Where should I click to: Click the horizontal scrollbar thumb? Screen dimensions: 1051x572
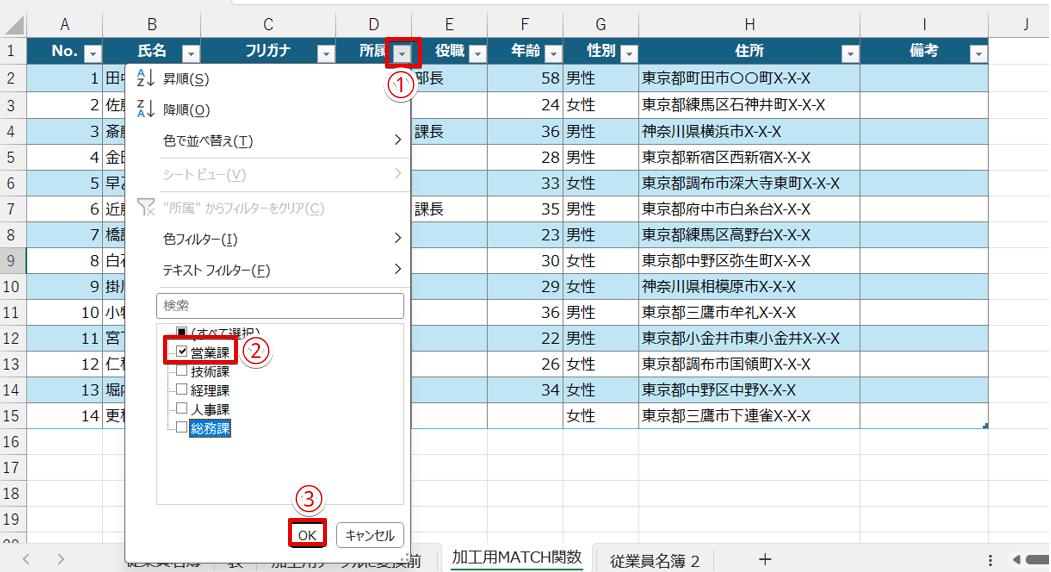[1038, 559]
